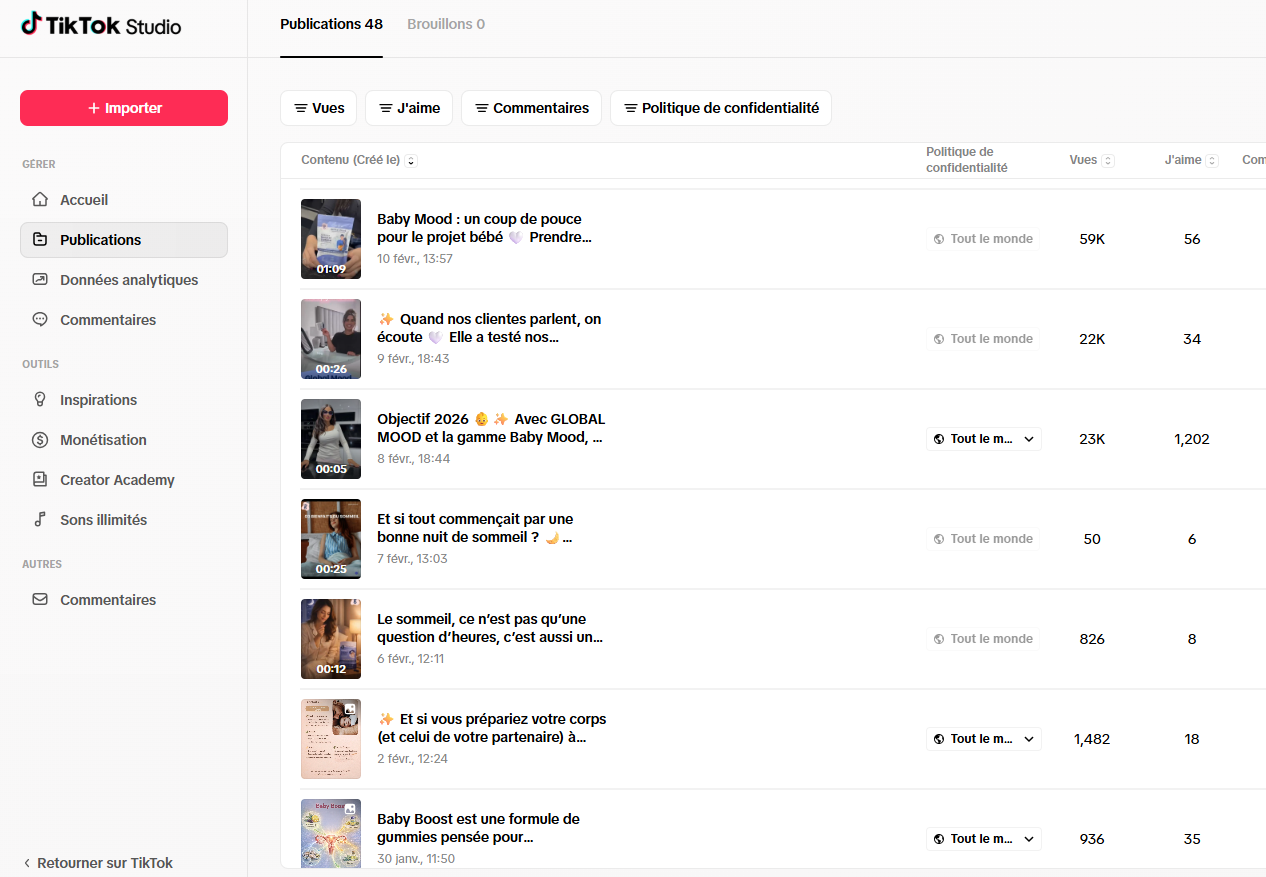This screenshot has width=1266, height=877.
Task: Open Objectif 2026 video thumbnail
Action: tap(331, 439)
